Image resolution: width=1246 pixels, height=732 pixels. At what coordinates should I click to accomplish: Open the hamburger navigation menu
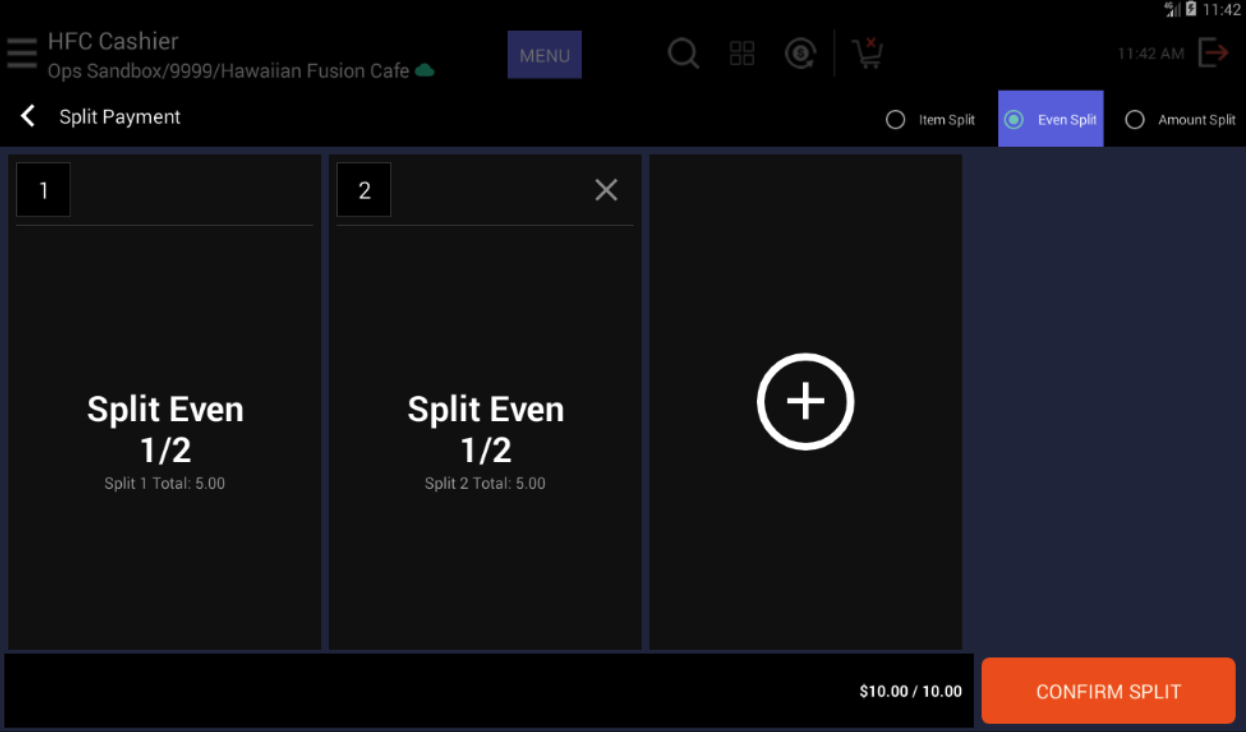click(21, 54)
